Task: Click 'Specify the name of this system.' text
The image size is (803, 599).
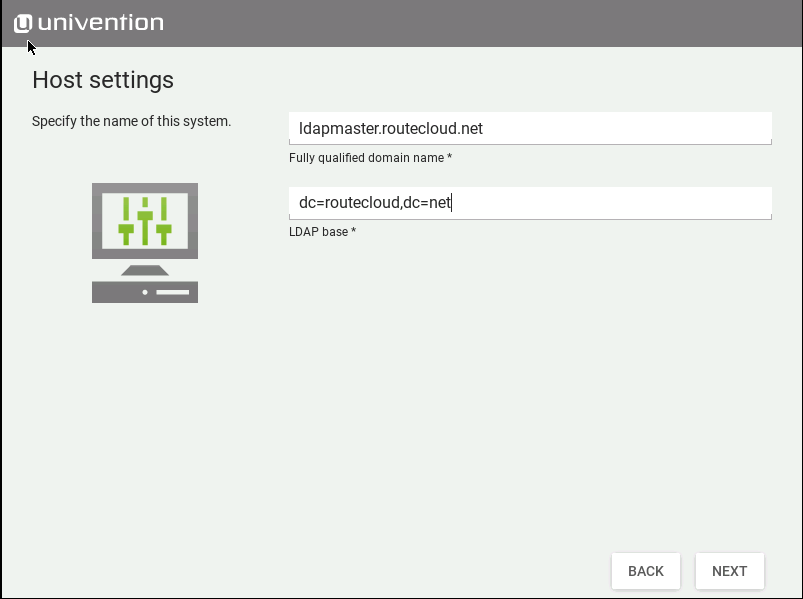Action: (x=132, y=121)
